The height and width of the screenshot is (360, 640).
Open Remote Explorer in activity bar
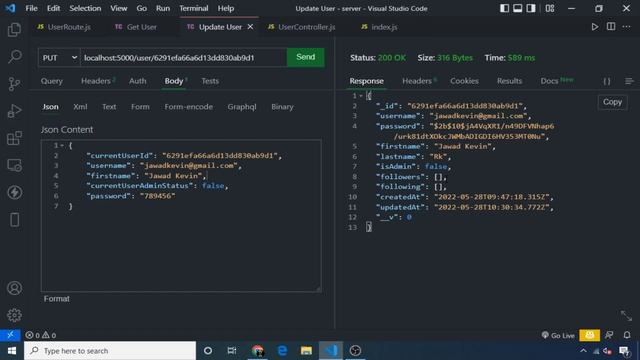(x=14, y=165)
